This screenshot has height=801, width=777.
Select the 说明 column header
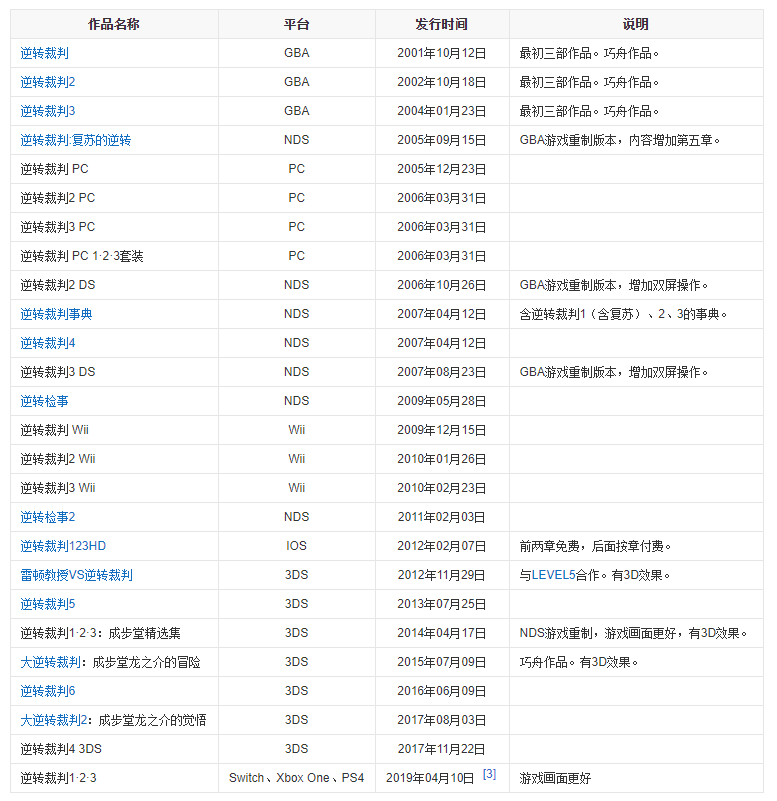click(636, 24)
